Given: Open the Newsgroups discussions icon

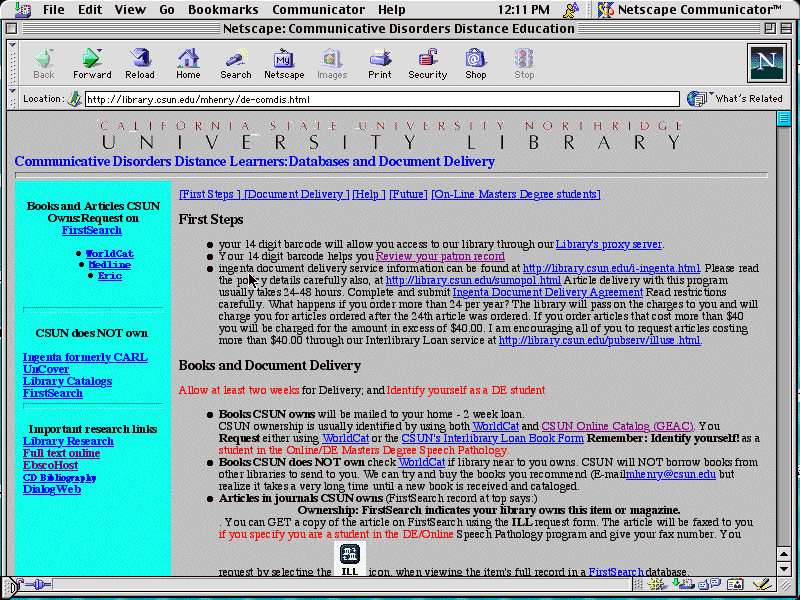Looking at the screenshot, I should [x=709, y=584].
